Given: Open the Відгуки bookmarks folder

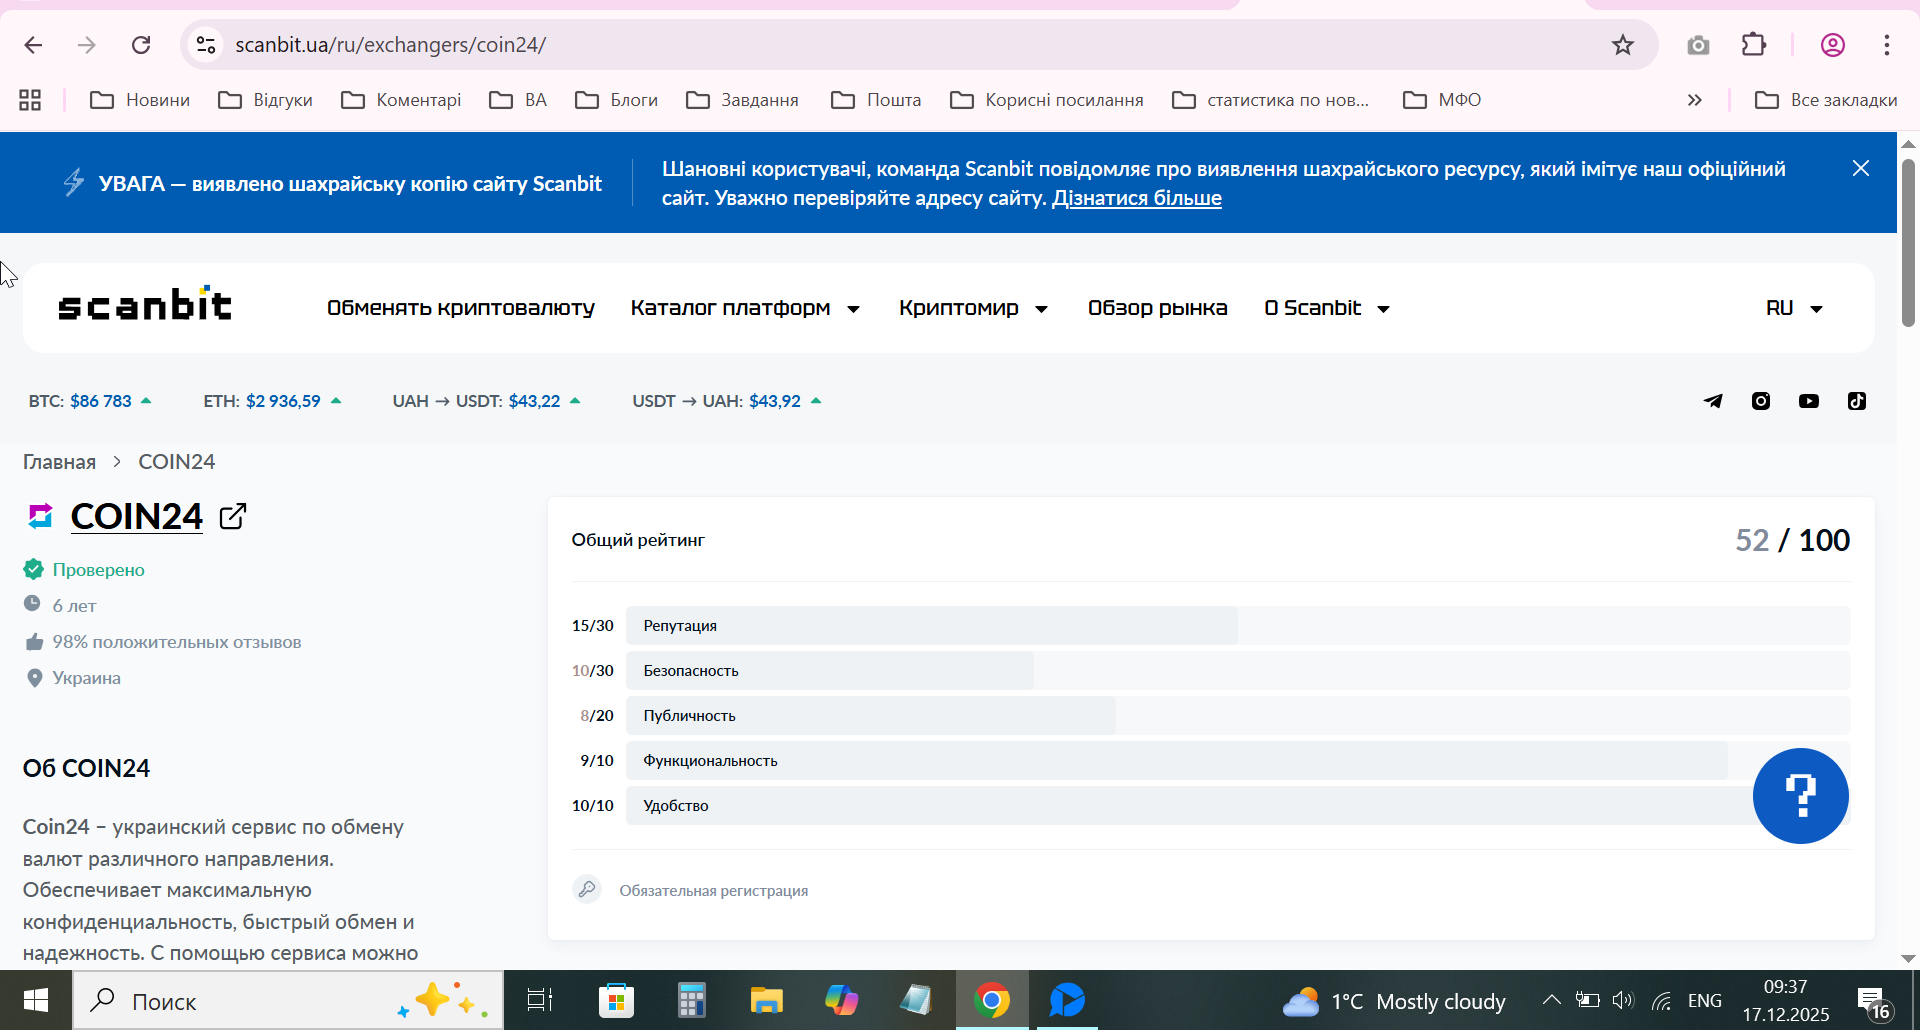Looking at the screenshot, I should [x=266, y=100].
